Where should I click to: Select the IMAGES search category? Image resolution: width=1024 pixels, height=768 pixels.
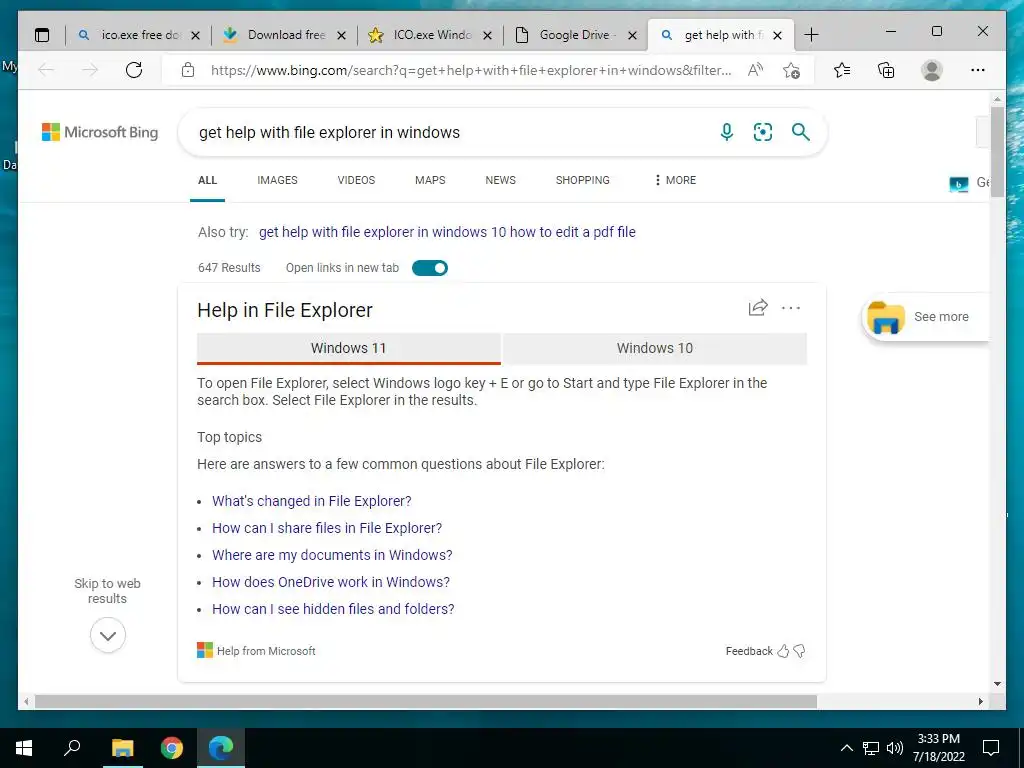(277, 180)
